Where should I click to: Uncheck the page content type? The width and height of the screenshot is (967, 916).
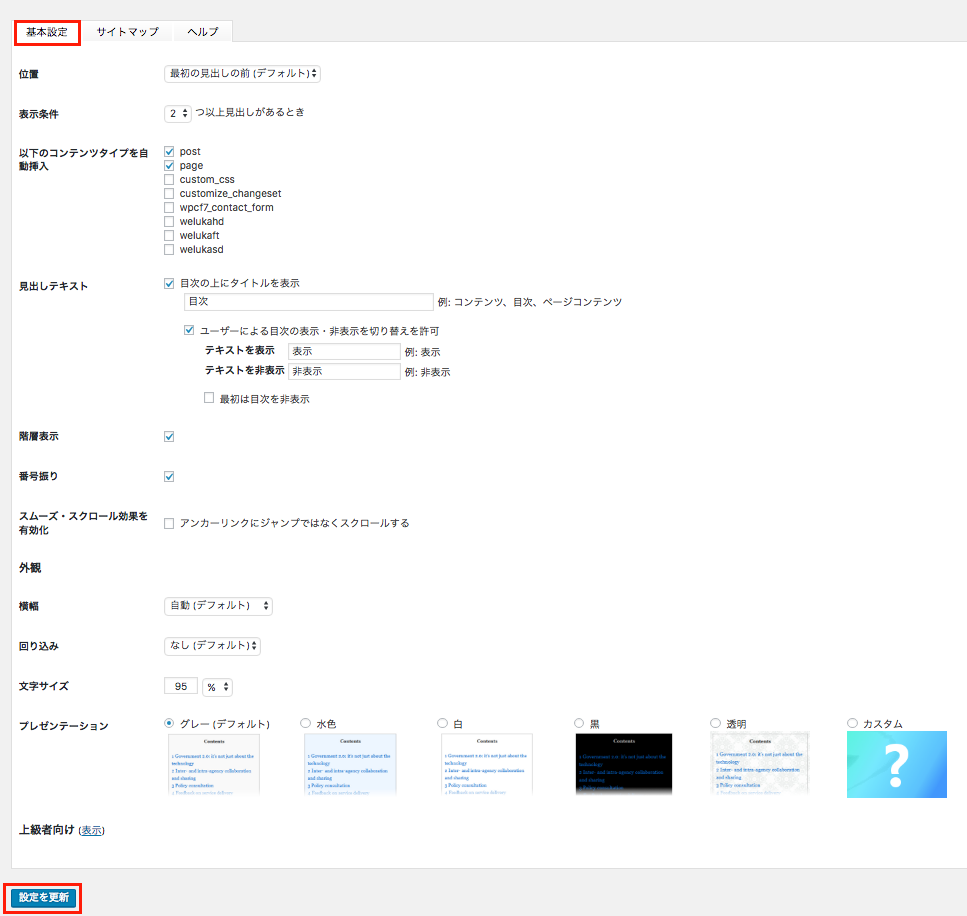[x=169, y=166]
